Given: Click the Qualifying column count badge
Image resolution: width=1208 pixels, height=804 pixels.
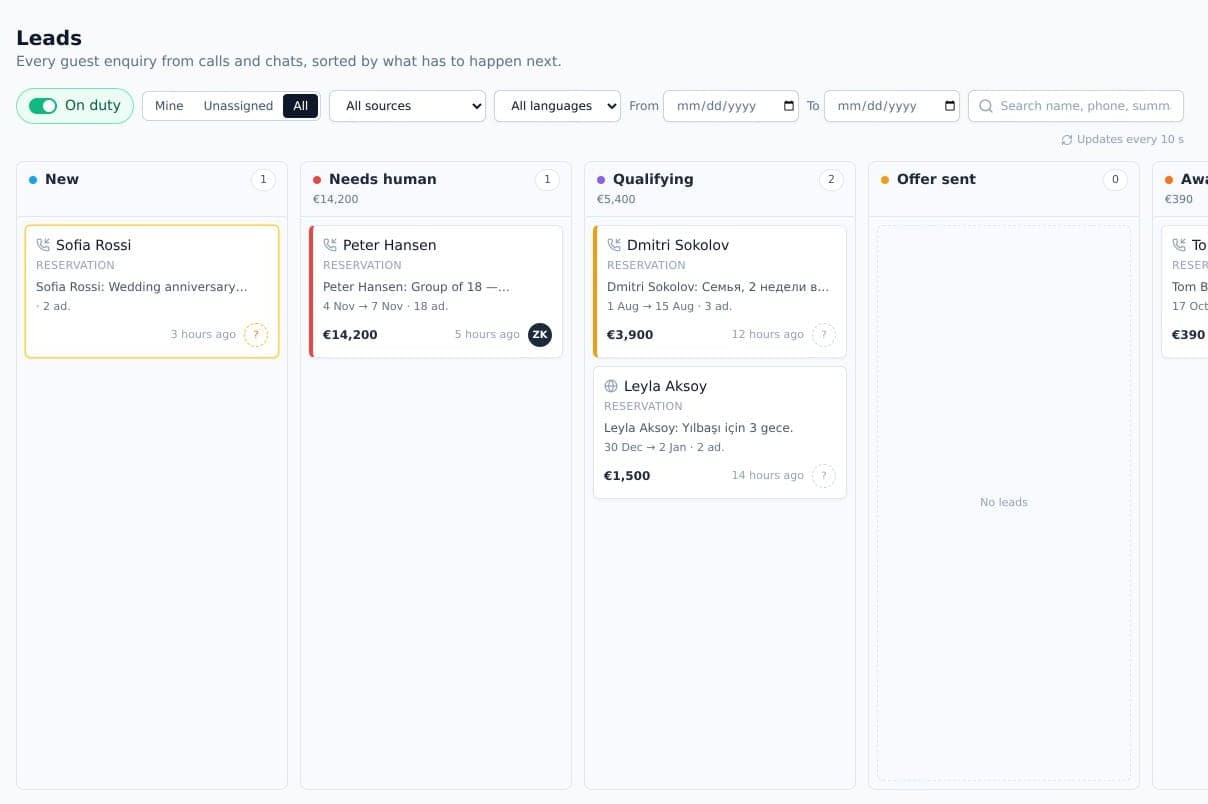Looking at the screenshot, I should point(830,180).
